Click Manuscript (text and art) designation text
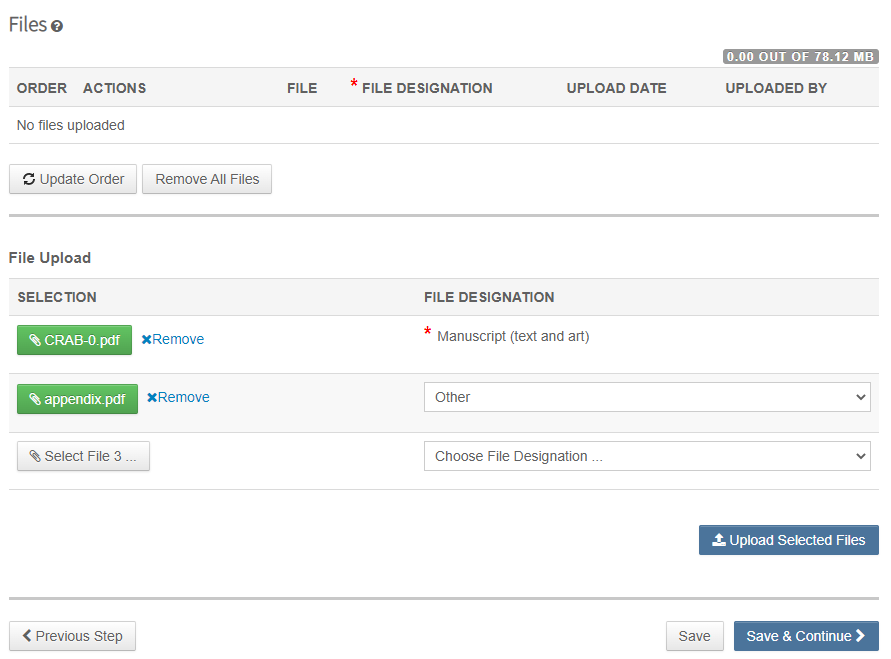The width and height of the screenshot is (891, 659). (x=513, y=336)
